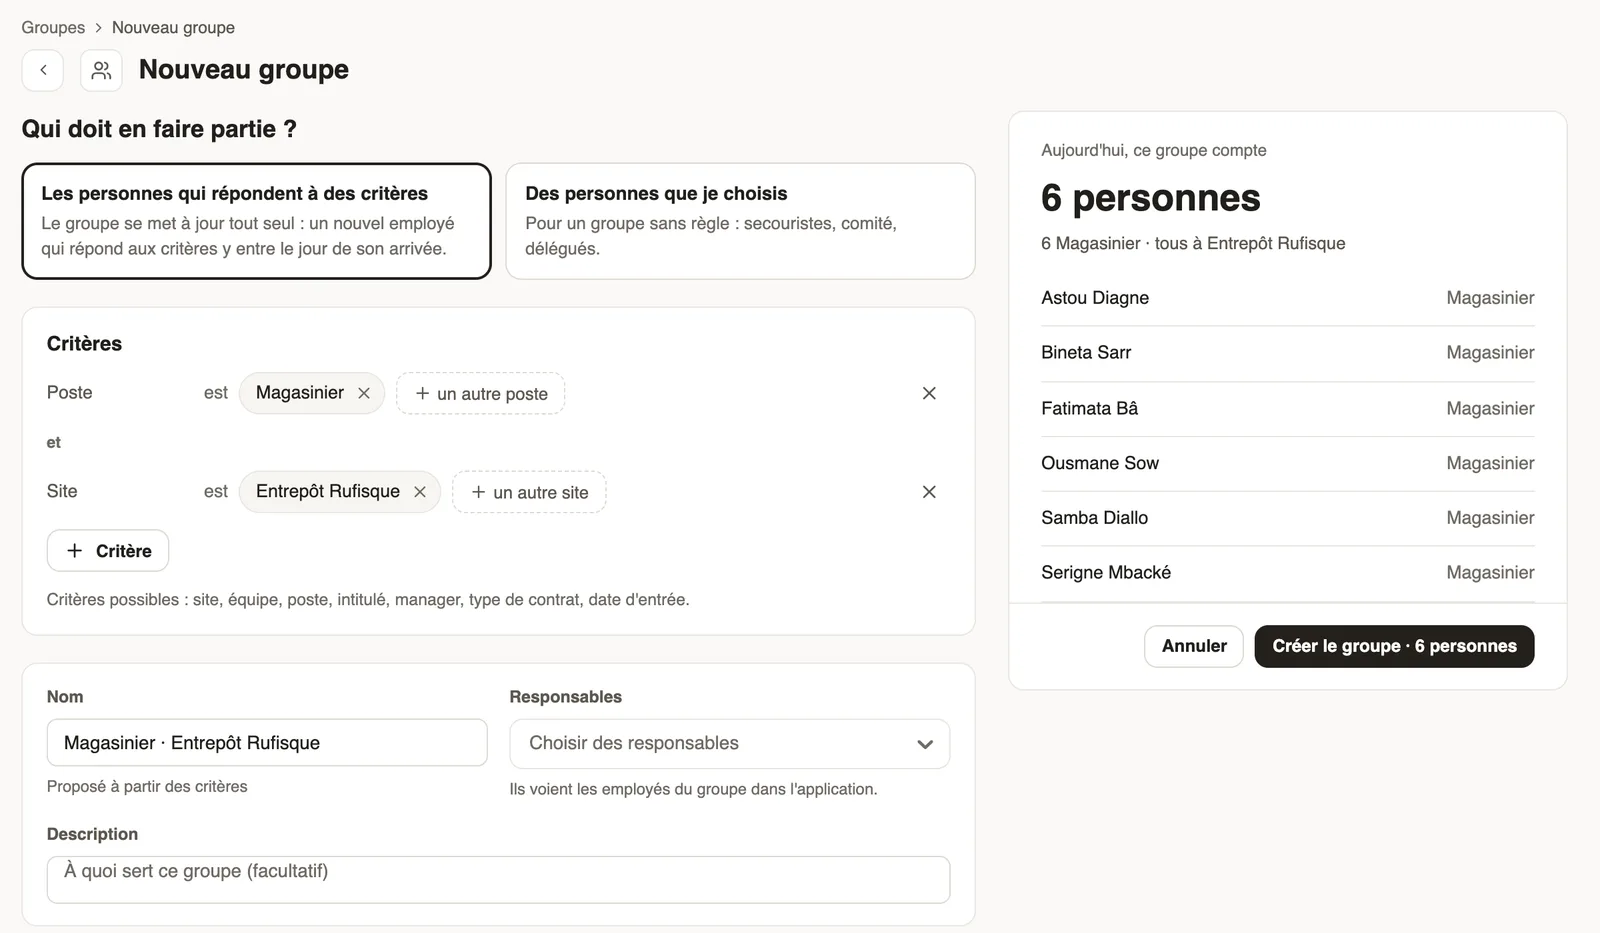This screenshot has height=933, width=1600.
Task: Select criteria-based membership option
Action: click(256, 221)
